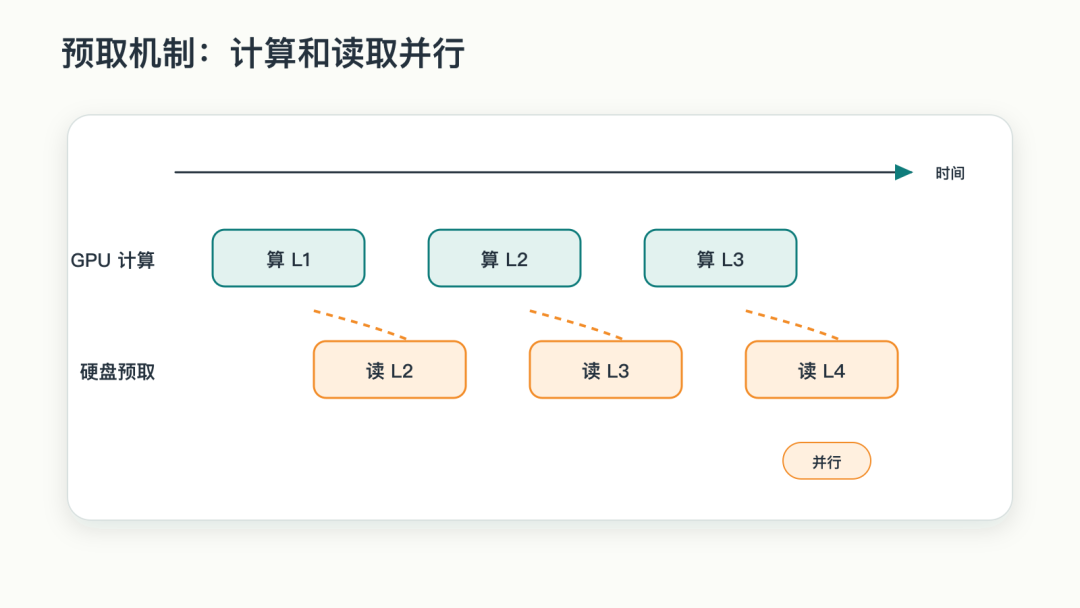Click the 并行 pill label

[827, 461]
